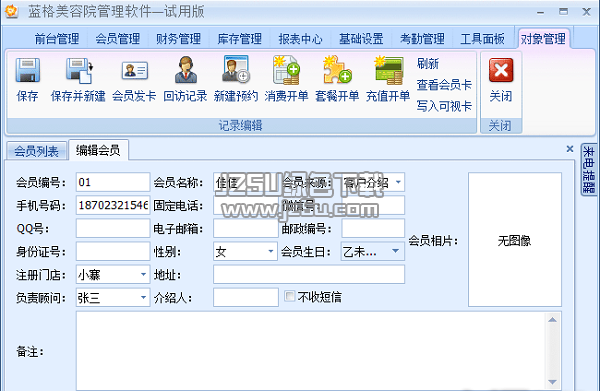Open the 会员生日 date dropdown
The width and height of the screenshot is (601, 391).
[396, 251]
